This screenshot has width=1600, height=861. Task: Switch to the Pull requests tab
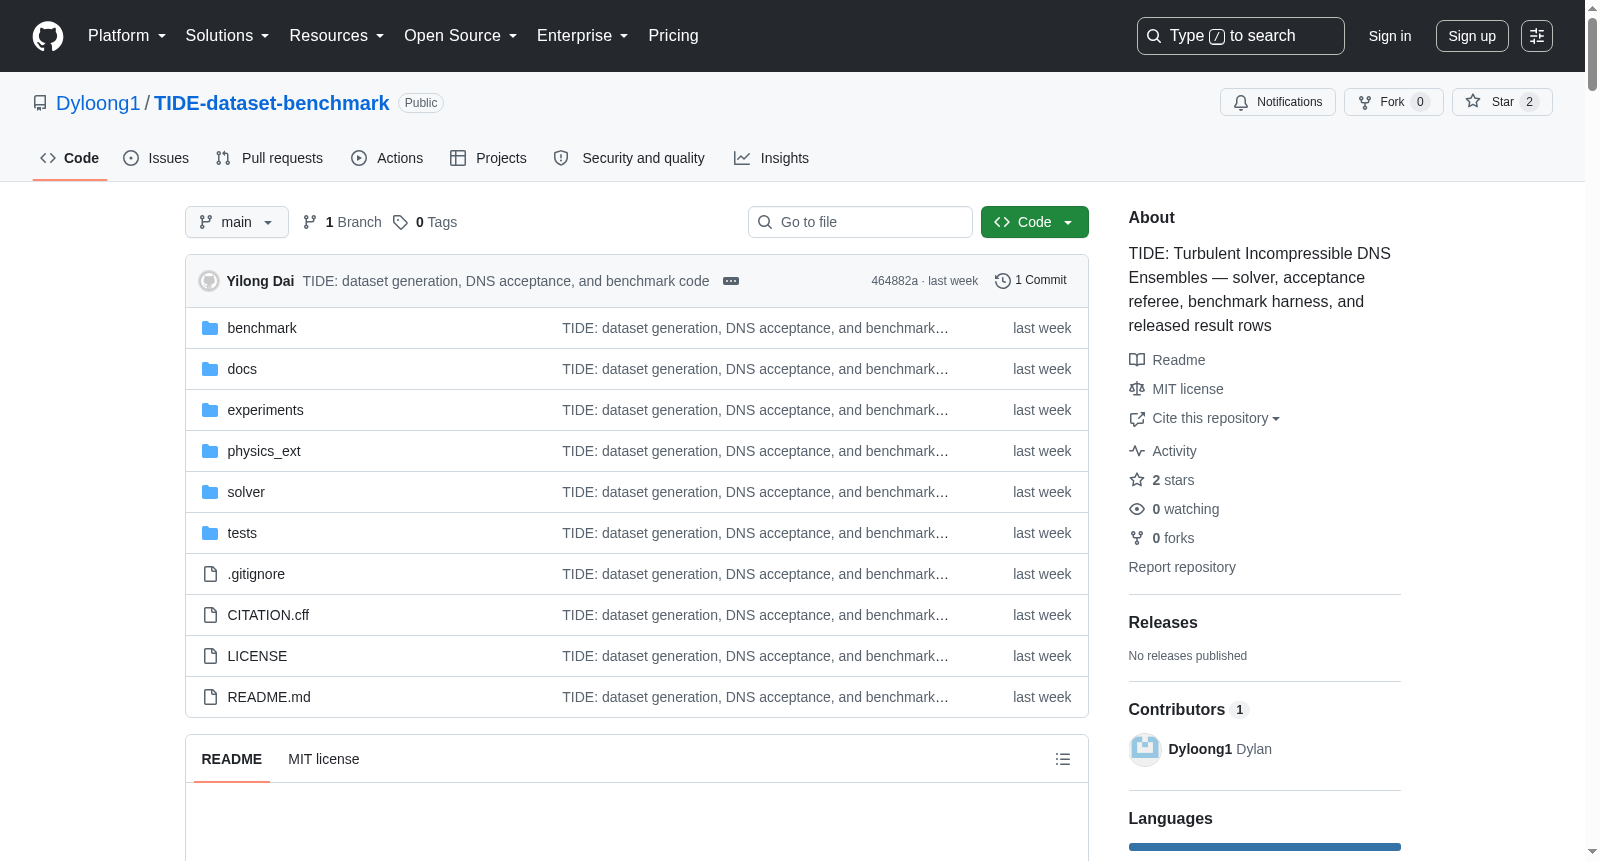pos(269,158)
